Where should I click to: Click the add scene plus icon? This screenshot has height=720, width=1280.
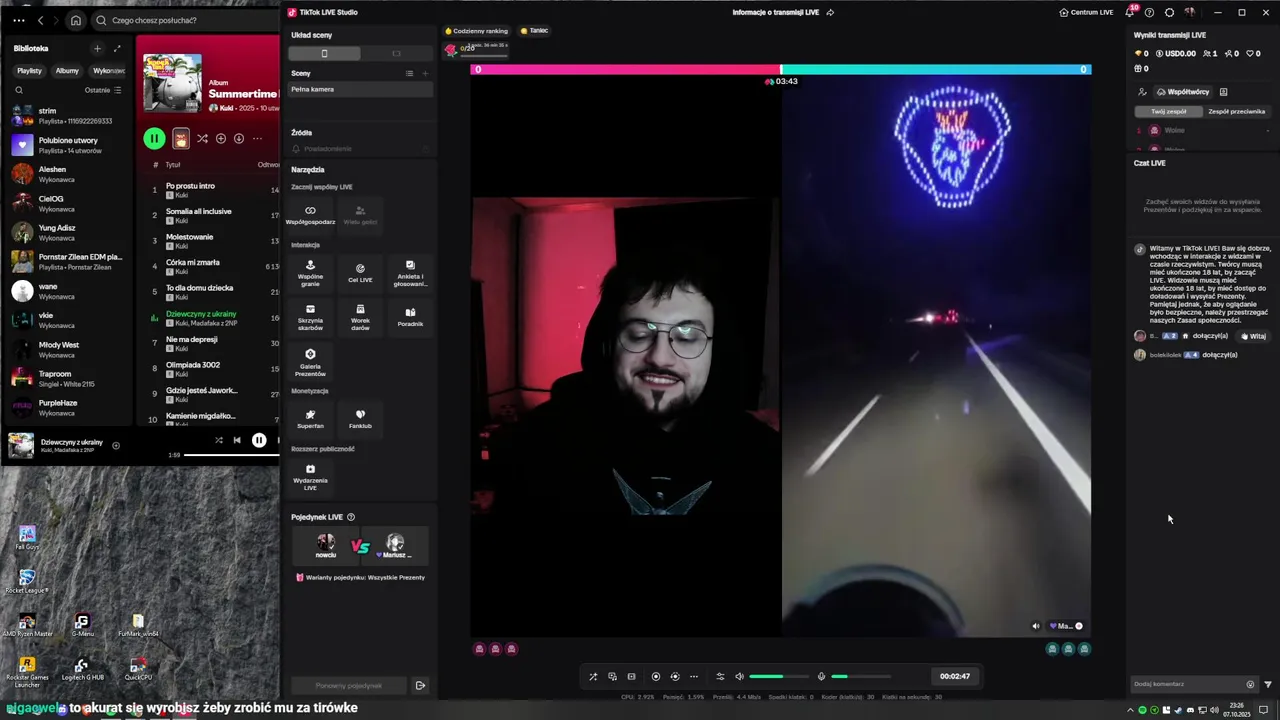click(x=425, y=73)
